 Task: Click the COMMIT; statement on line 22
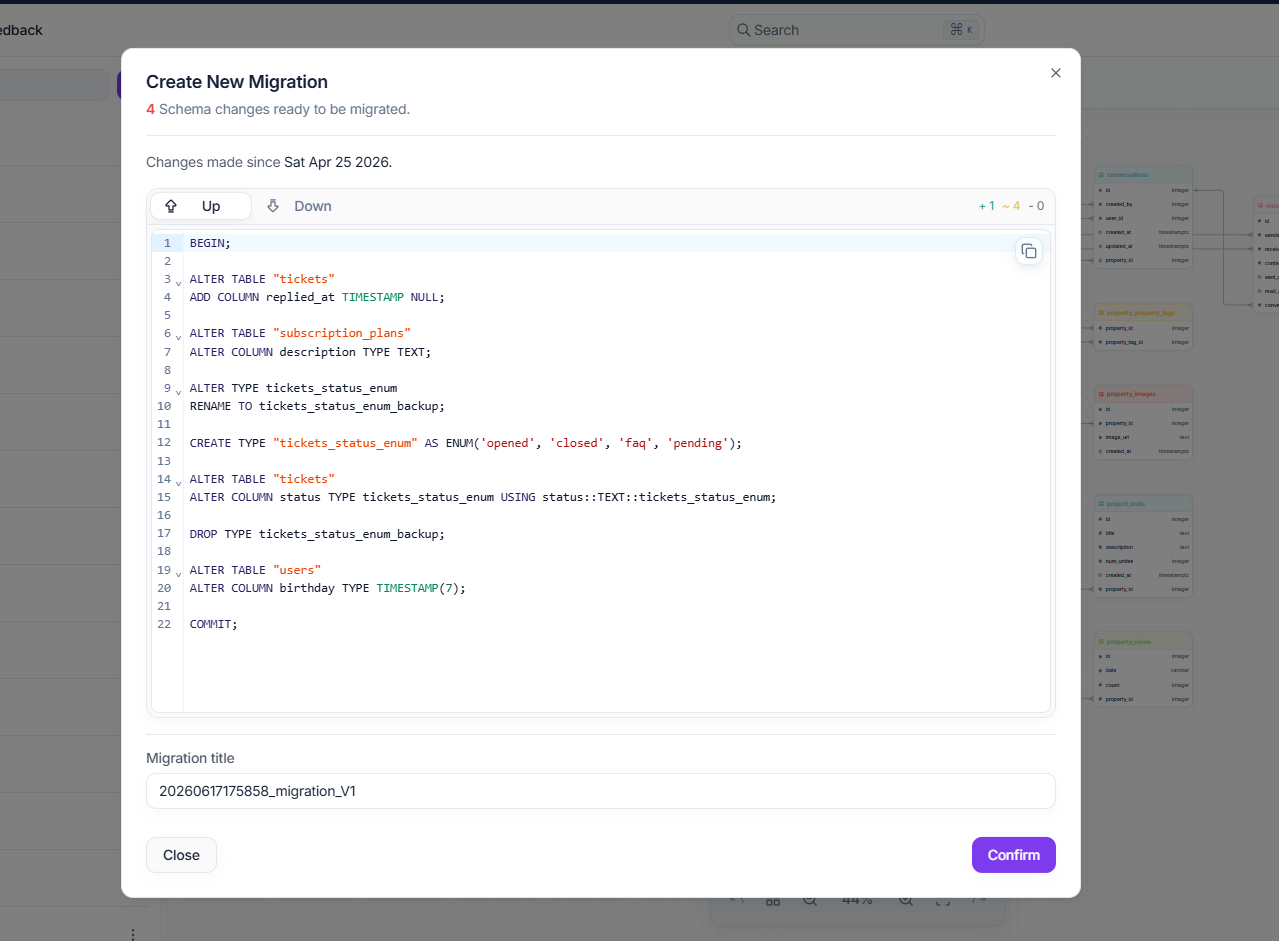coord(214,624)
